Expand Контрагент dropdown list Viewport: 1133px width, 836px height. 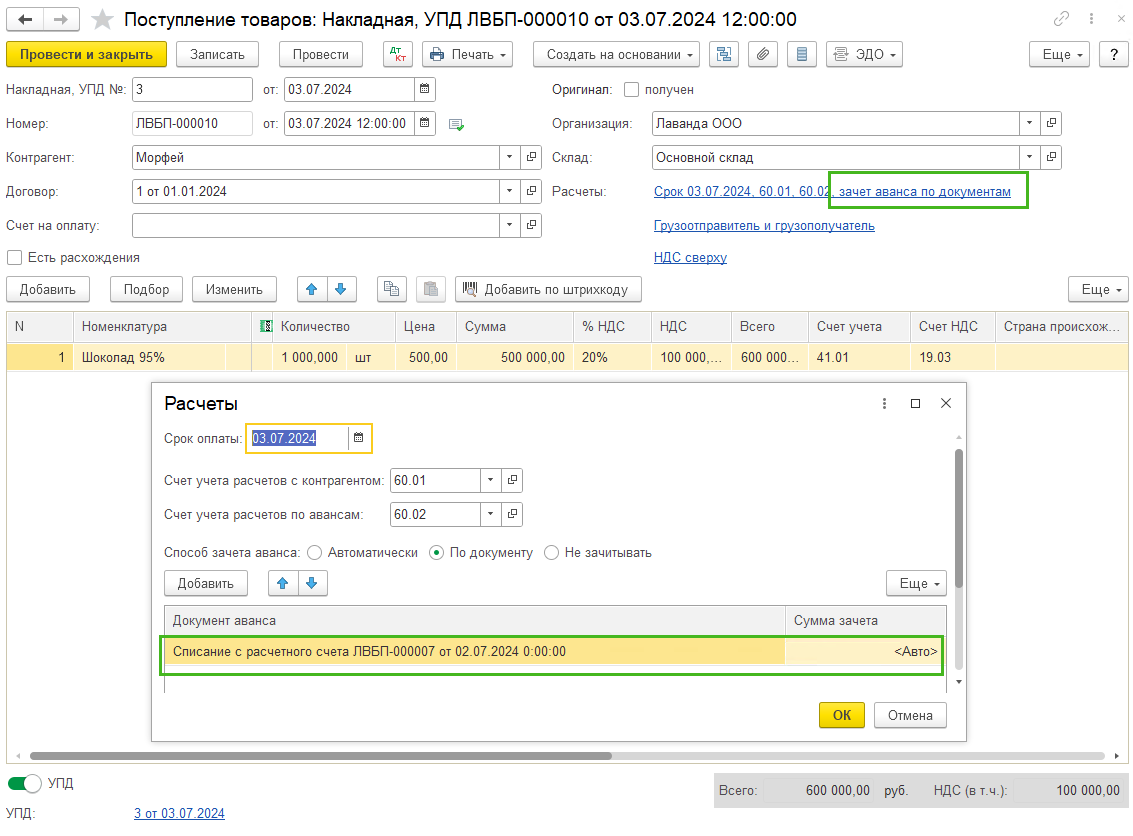pyautogui.click(x=509, y=157)
